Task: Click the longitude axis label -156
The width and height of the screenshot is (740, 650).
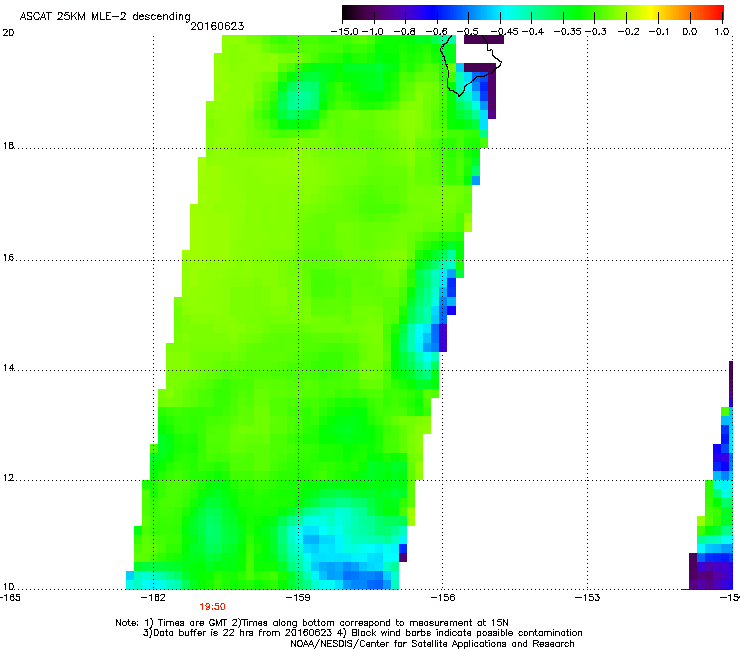Action: (x=443, y=598)
